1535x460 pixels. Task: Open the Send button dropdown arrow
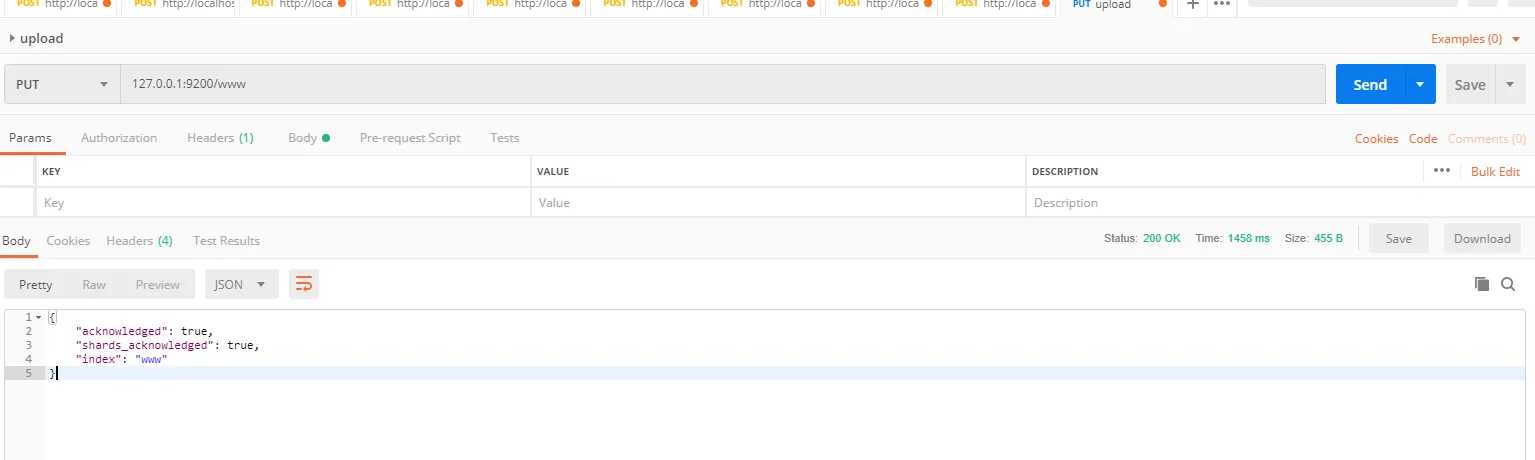click(x=1420, y=85)
